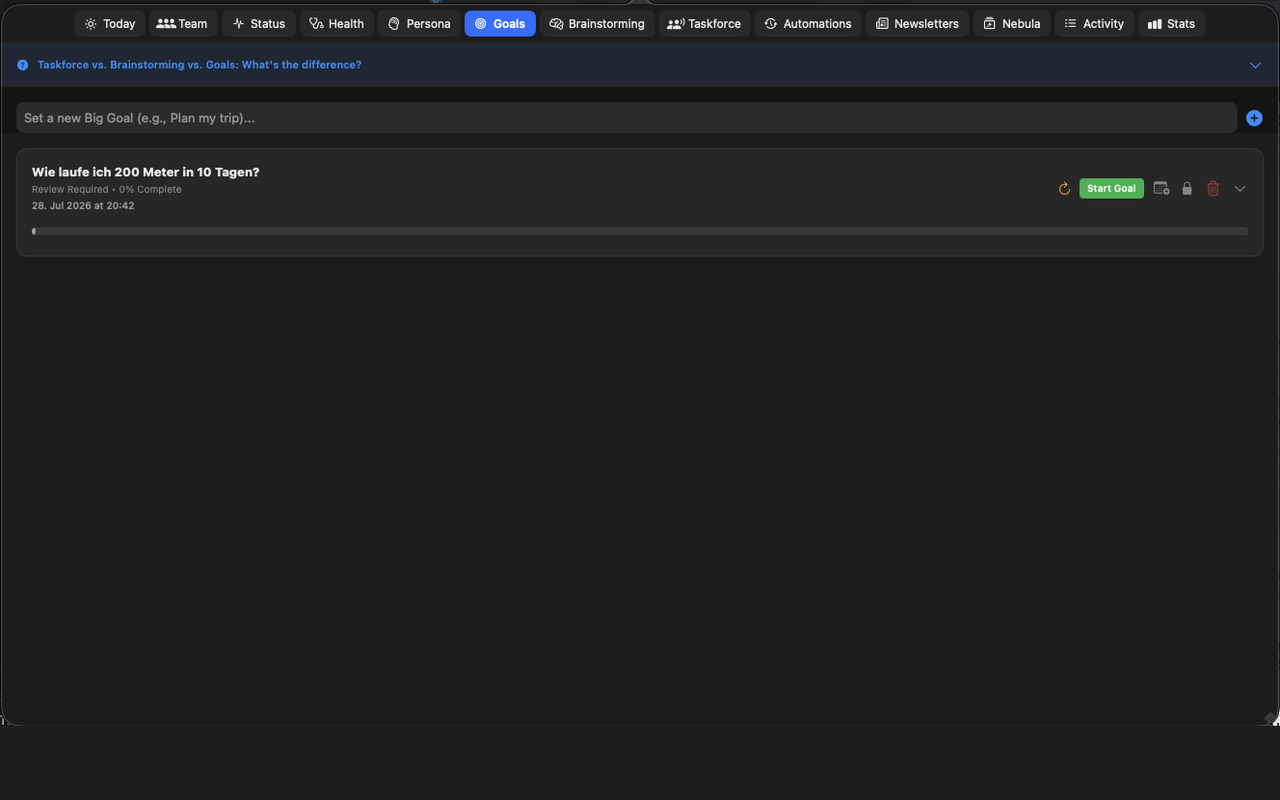Click the date "28. Jul 2026 at 20:42"
The height and width of the screenshot is (800, 1280).
(83, 206)
